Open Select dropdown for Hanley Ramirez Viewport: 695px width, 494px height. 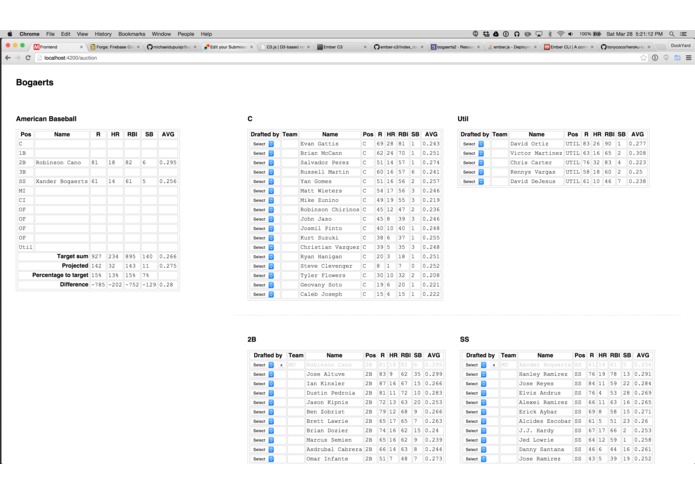coord(476,374)
